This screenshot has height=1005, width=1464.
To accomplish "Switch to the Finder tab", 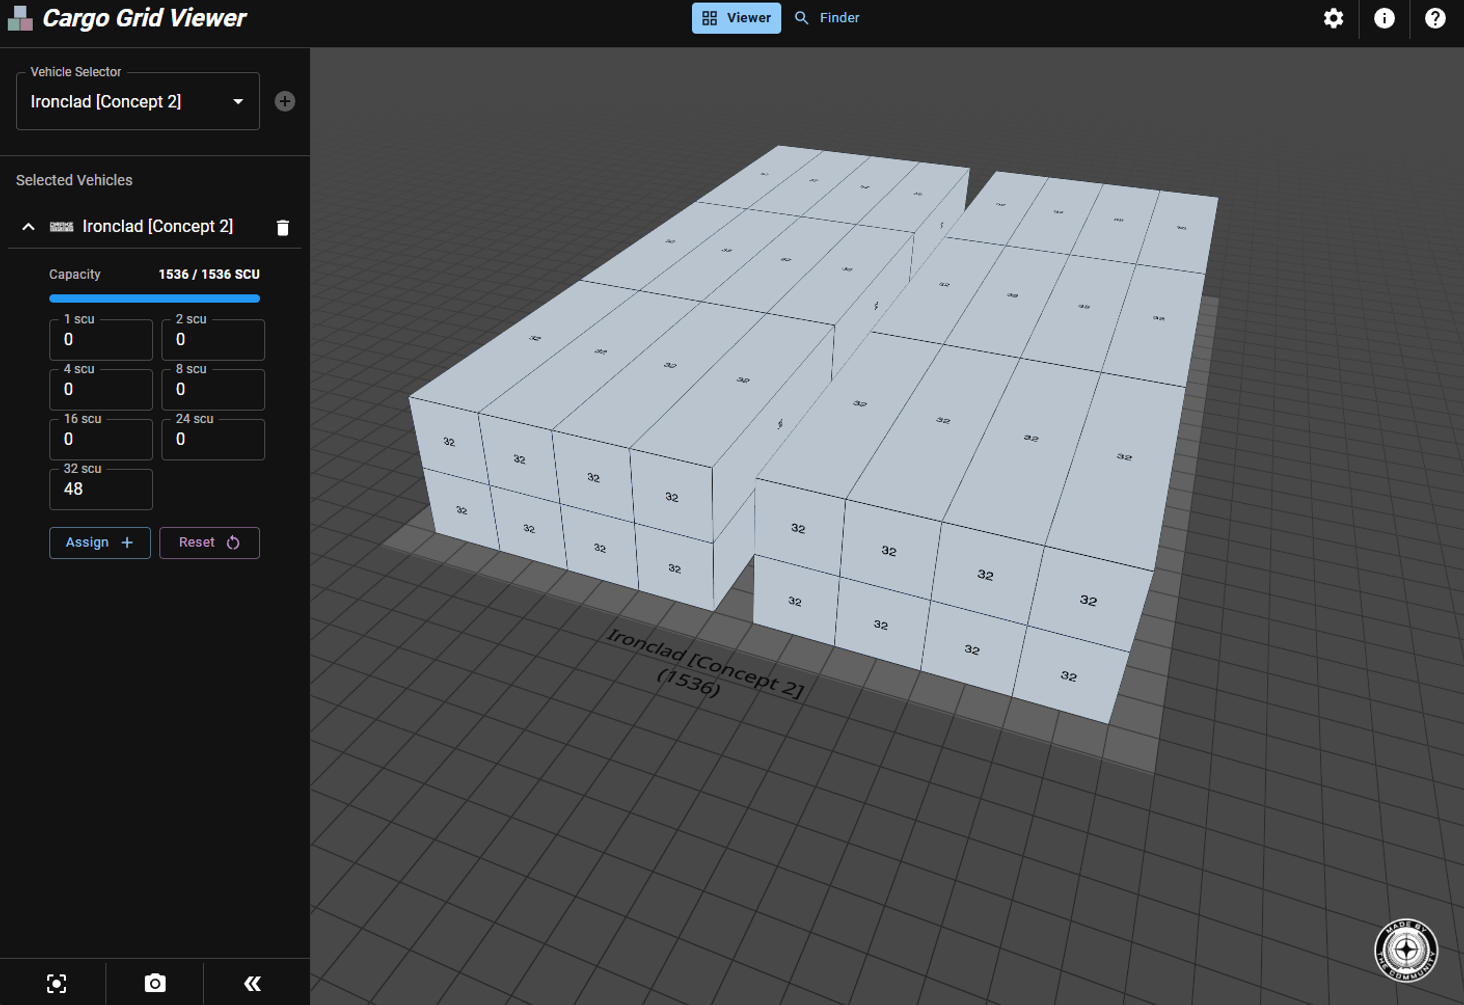I will (827, 18).
